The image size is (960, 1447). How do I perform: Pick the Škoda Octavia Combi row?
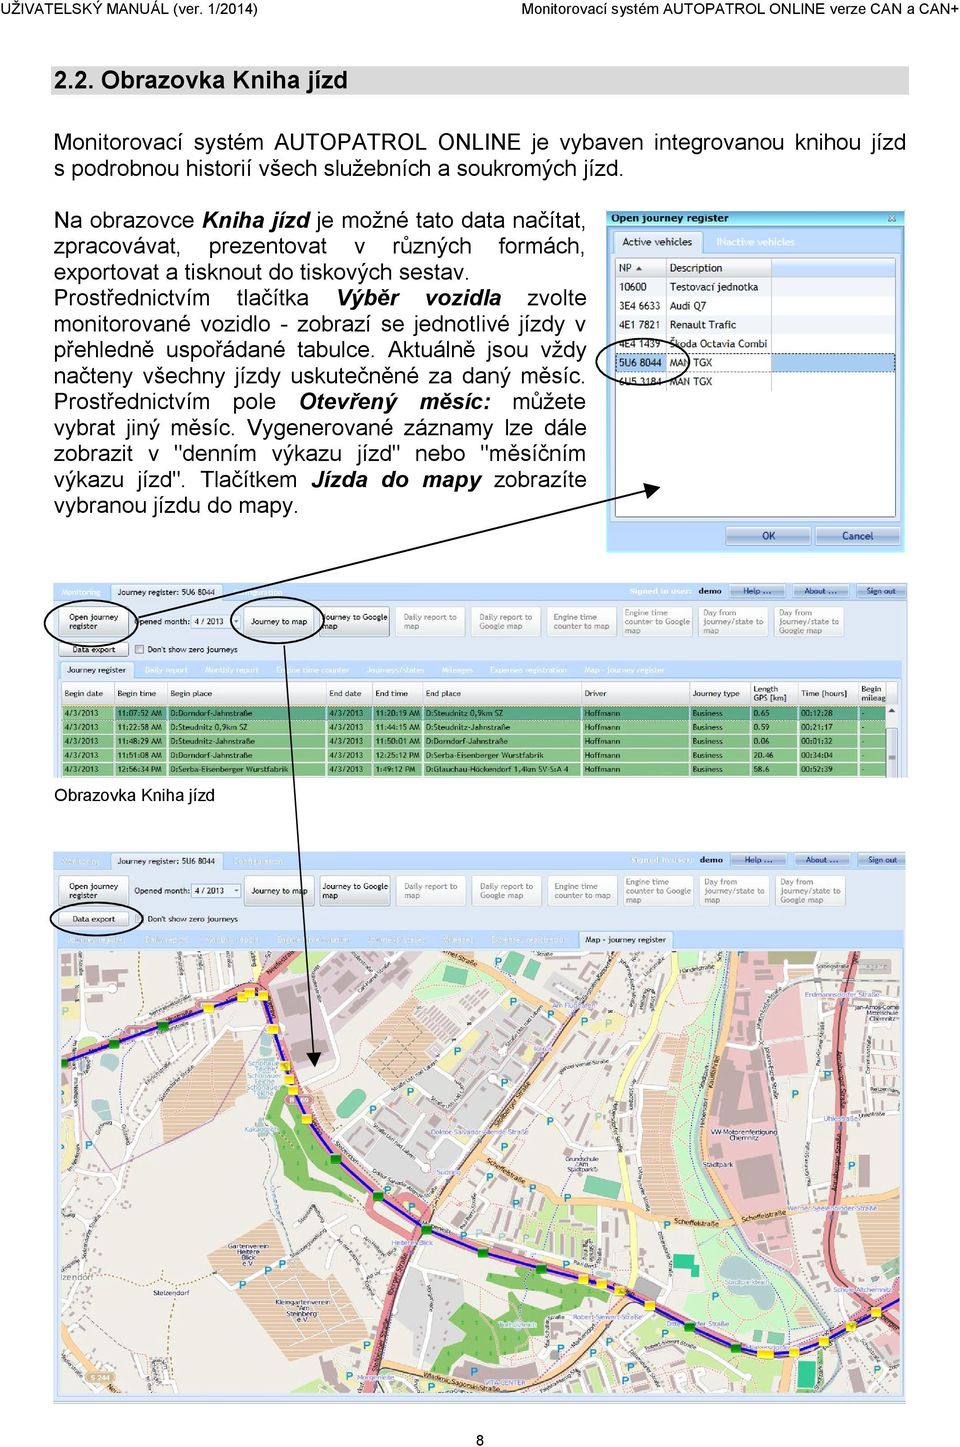756,344
